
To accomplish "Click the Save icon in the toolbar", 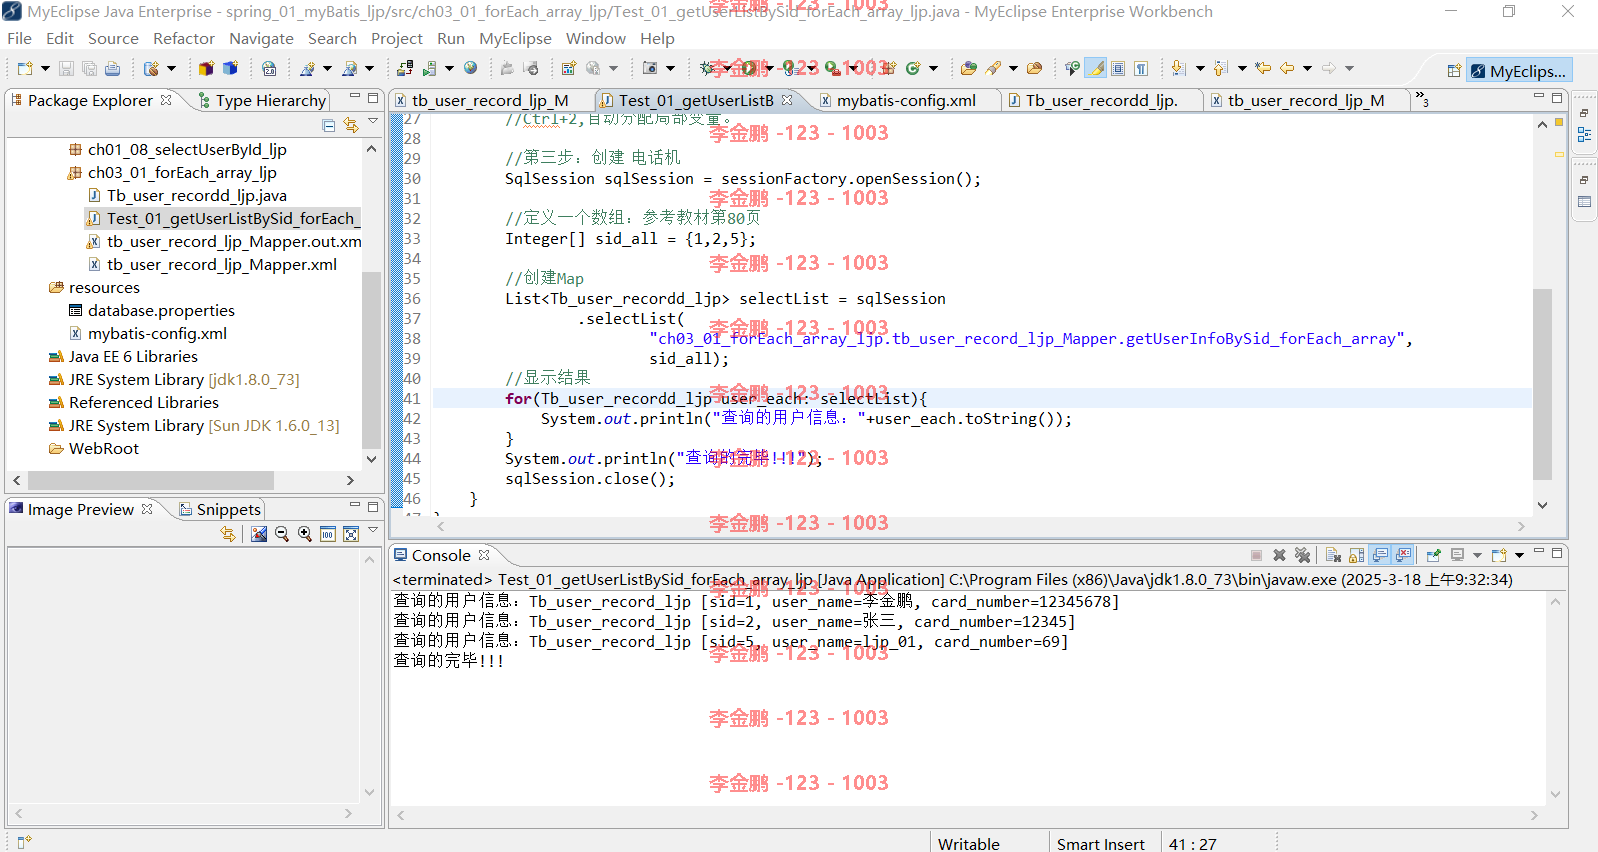I will (x=66, y=68).
